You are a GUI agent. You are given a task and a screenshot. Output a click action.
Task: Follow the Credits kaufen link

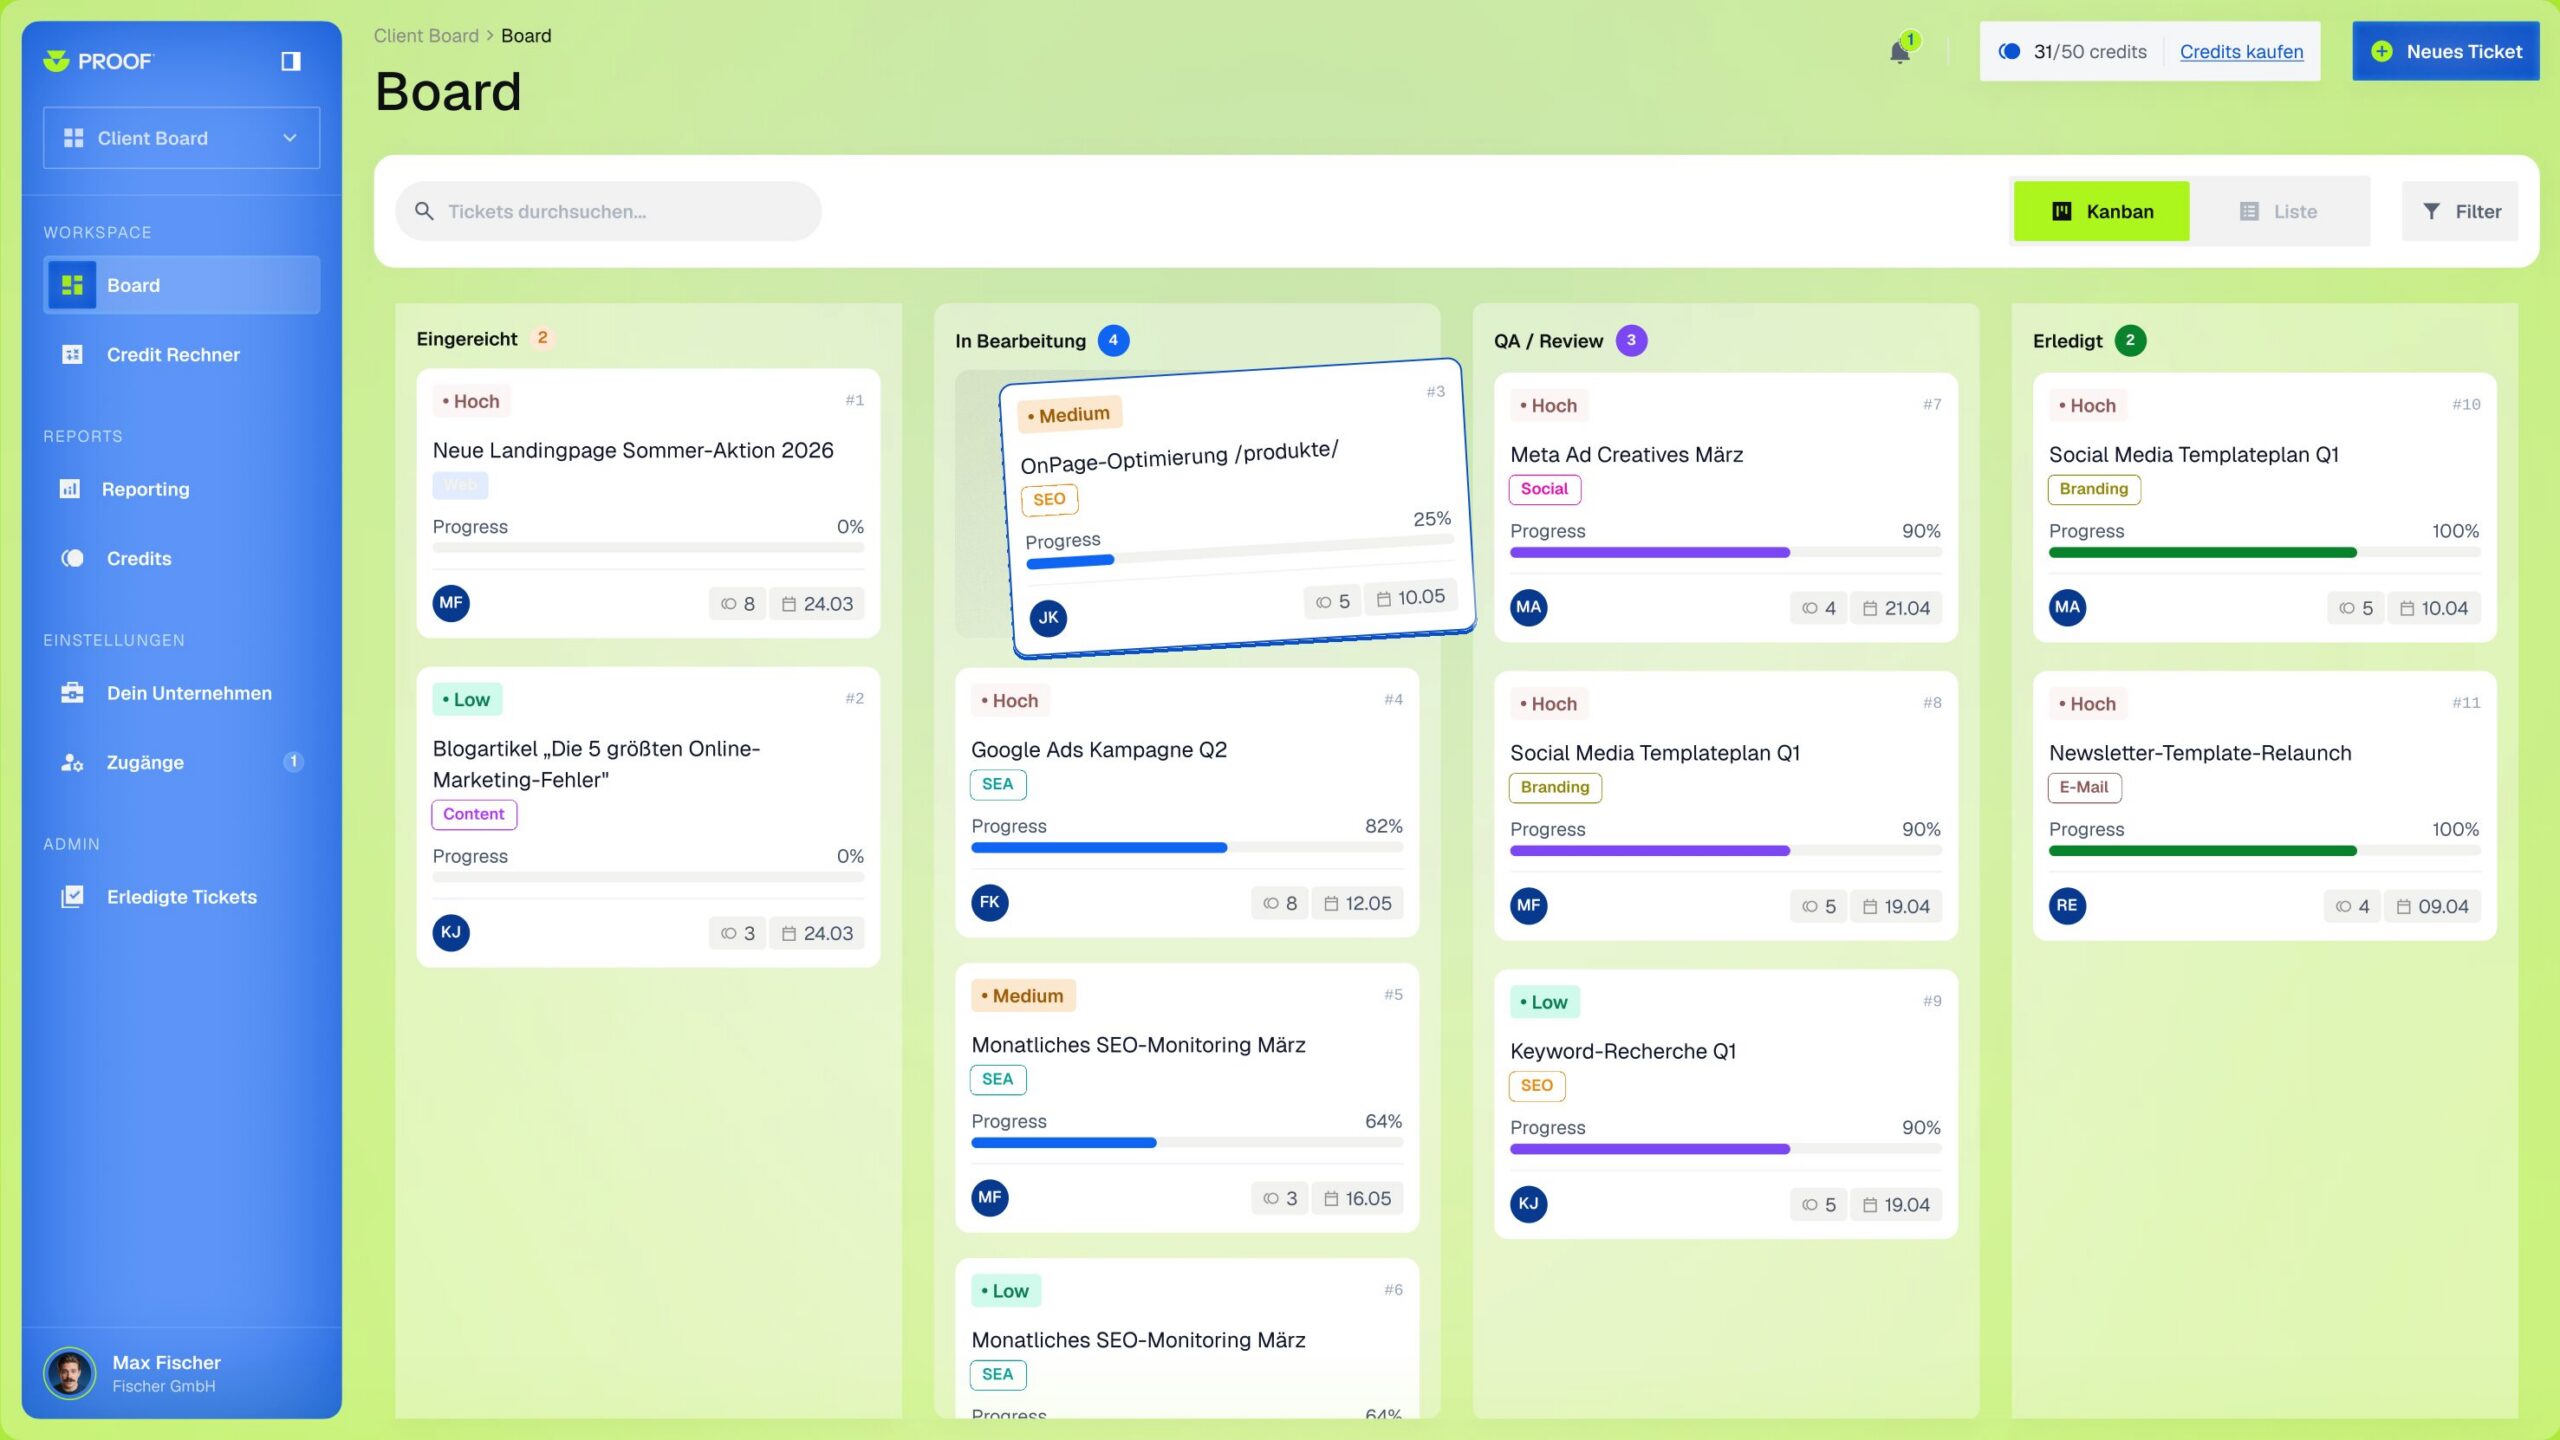(x=2241, y=51)
